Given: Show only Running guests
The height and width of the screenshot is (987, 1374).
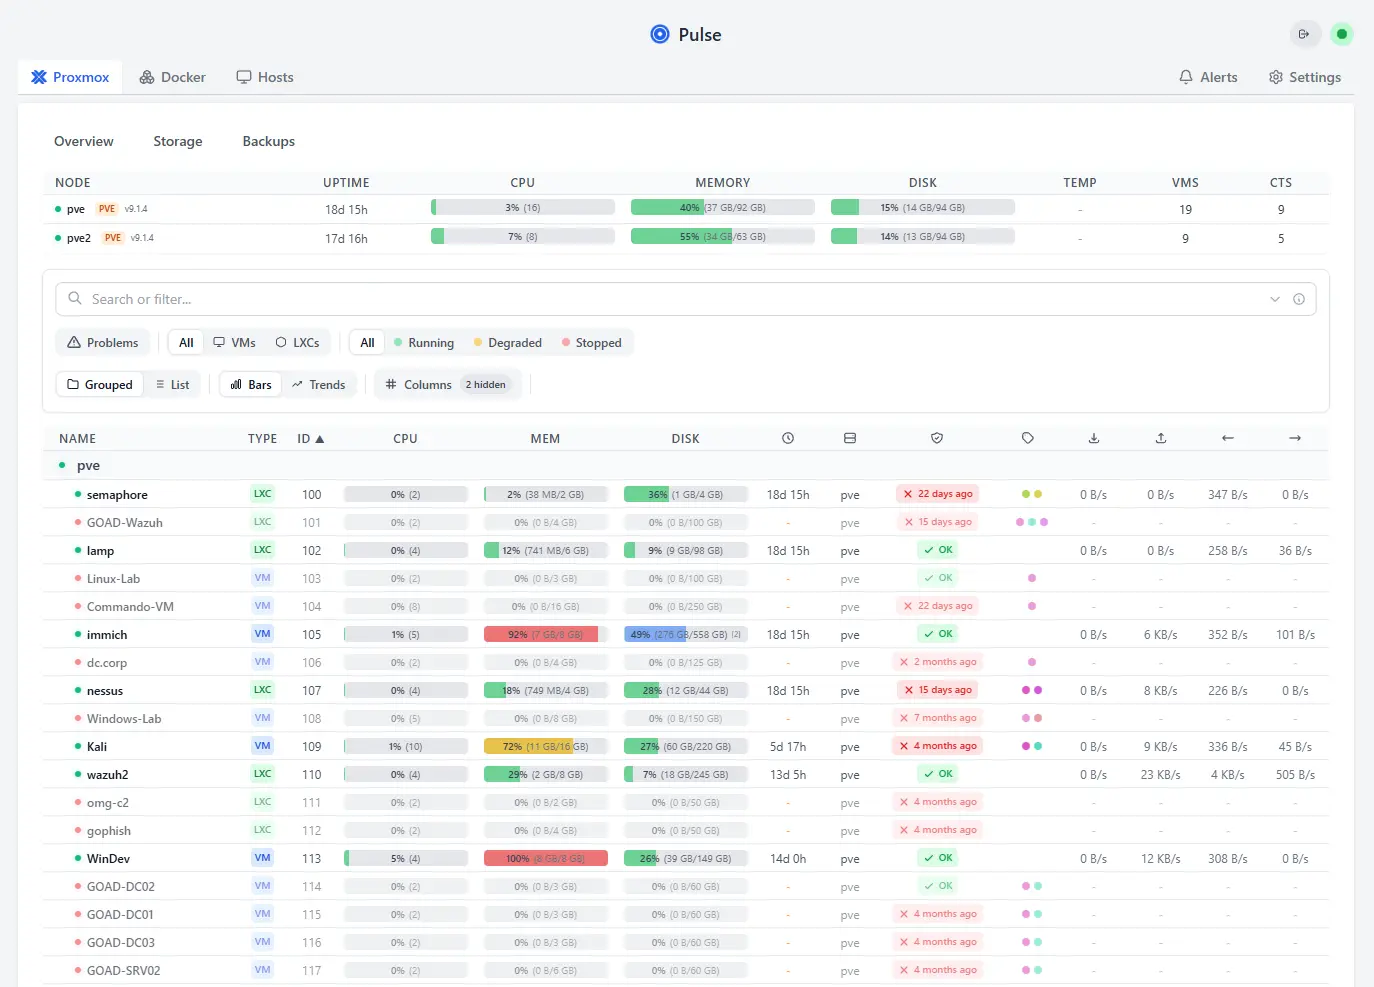Looking at the screenshot, I should [424, 343].
